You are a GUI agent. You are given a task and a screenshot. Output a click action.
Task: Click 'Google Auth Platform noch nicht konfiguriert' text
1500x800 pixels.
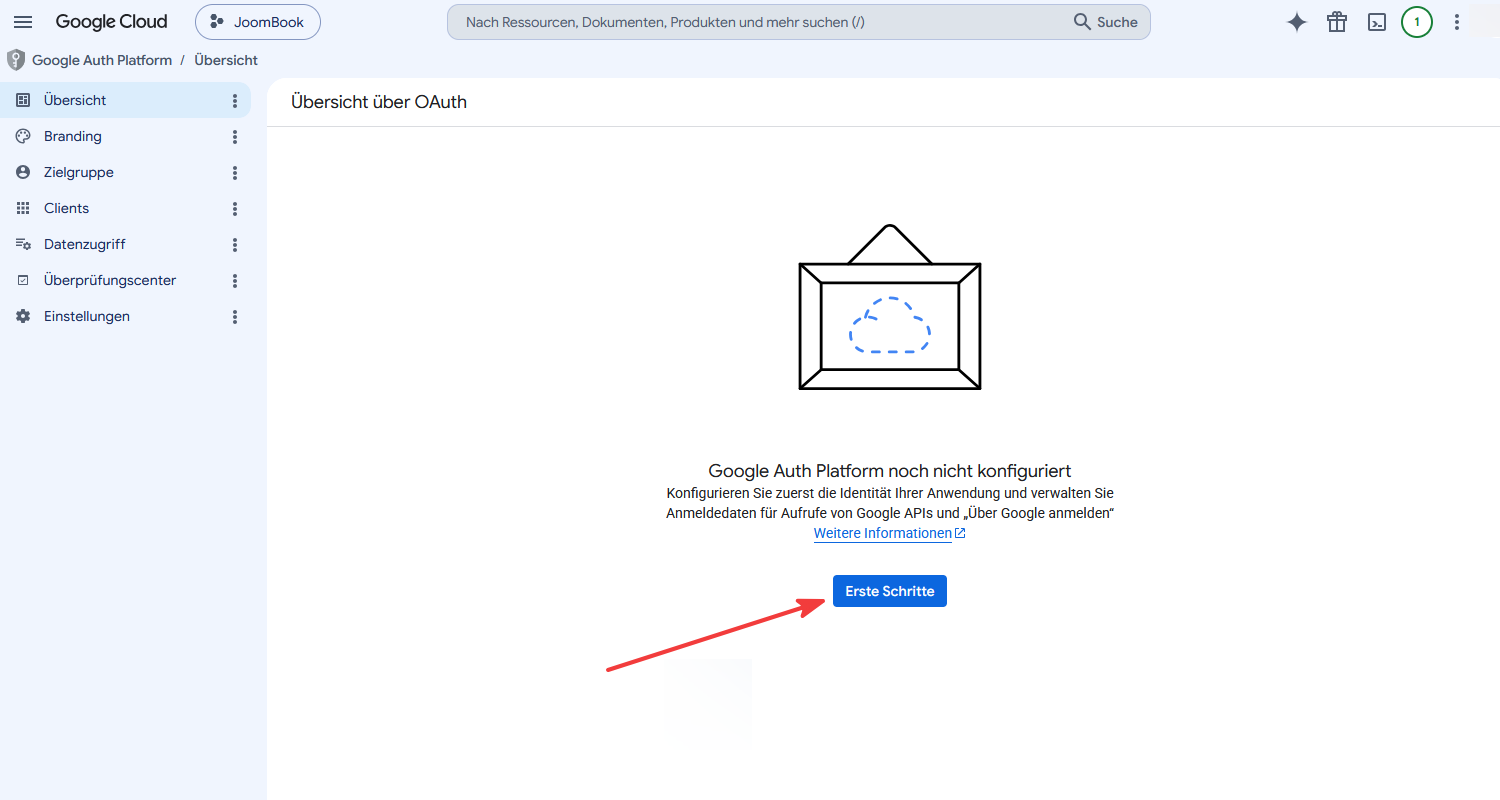tap(890, 471)
